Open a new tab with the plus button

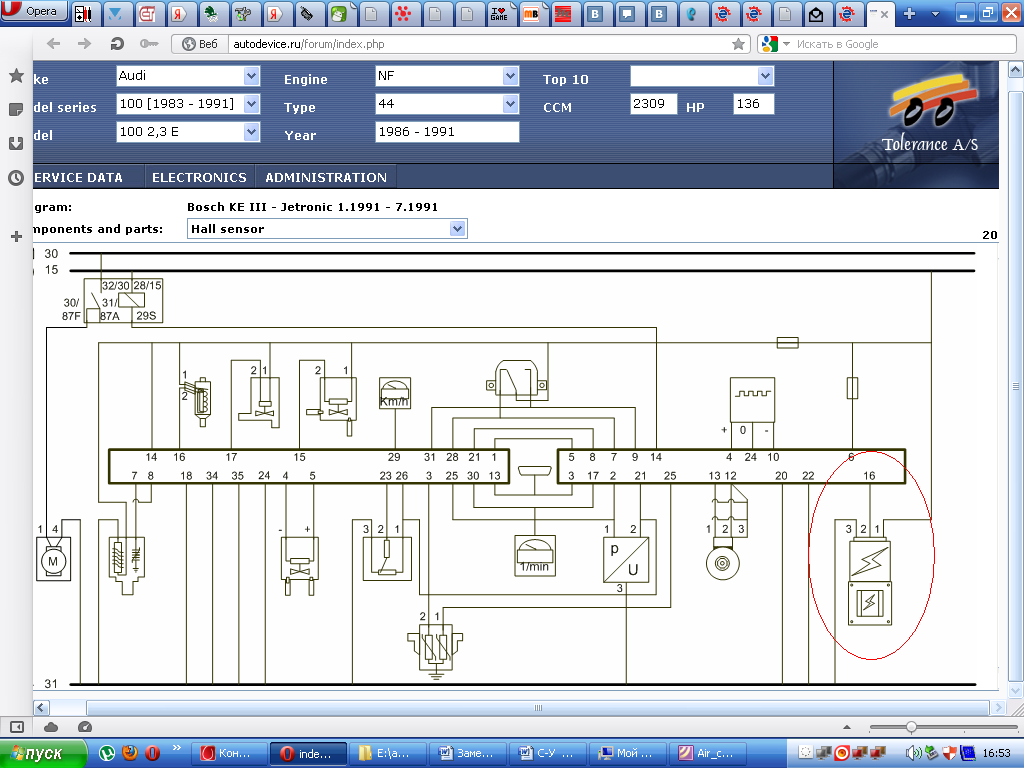(909, 14)
